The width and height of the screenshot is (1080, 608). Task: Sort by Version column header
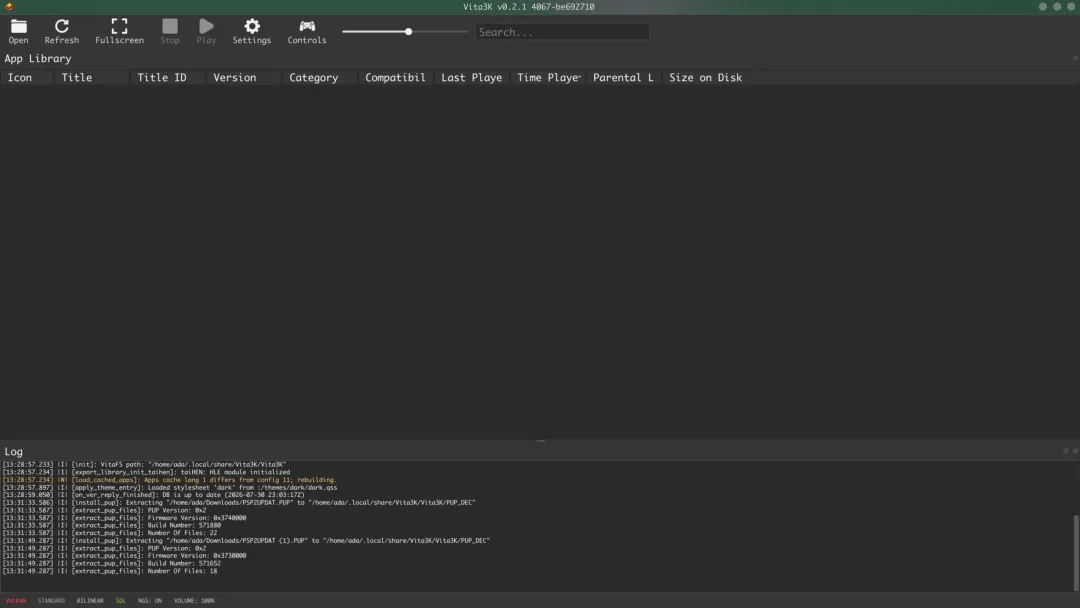(244, 78)
